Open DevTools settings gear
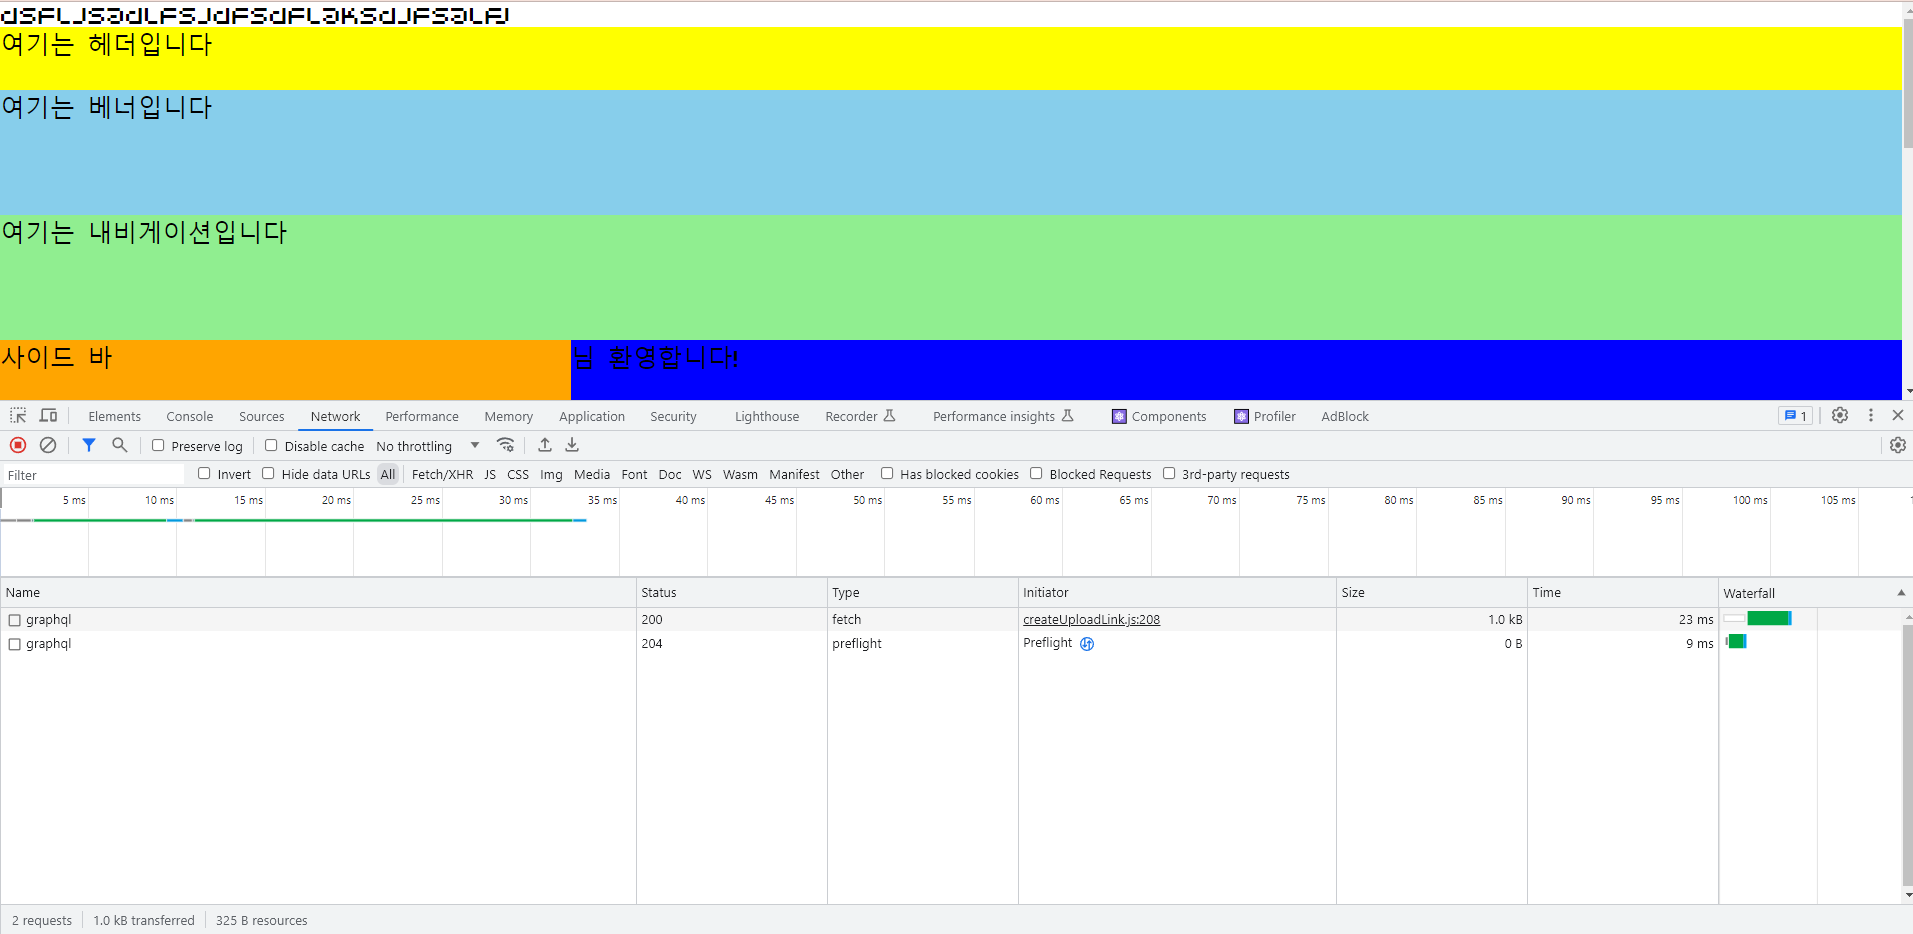 pos(1840,415)
